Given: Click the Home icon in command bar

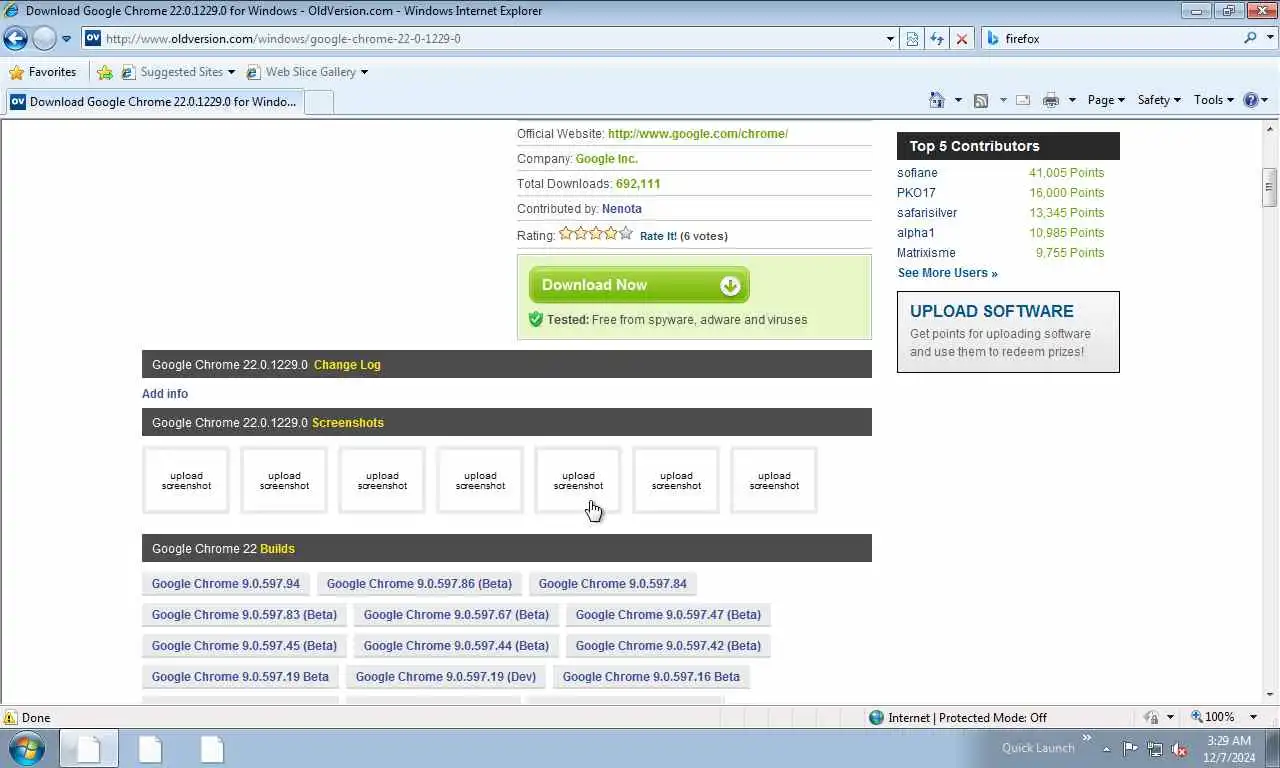Looking at the screenshot, I should click(937, 100).
